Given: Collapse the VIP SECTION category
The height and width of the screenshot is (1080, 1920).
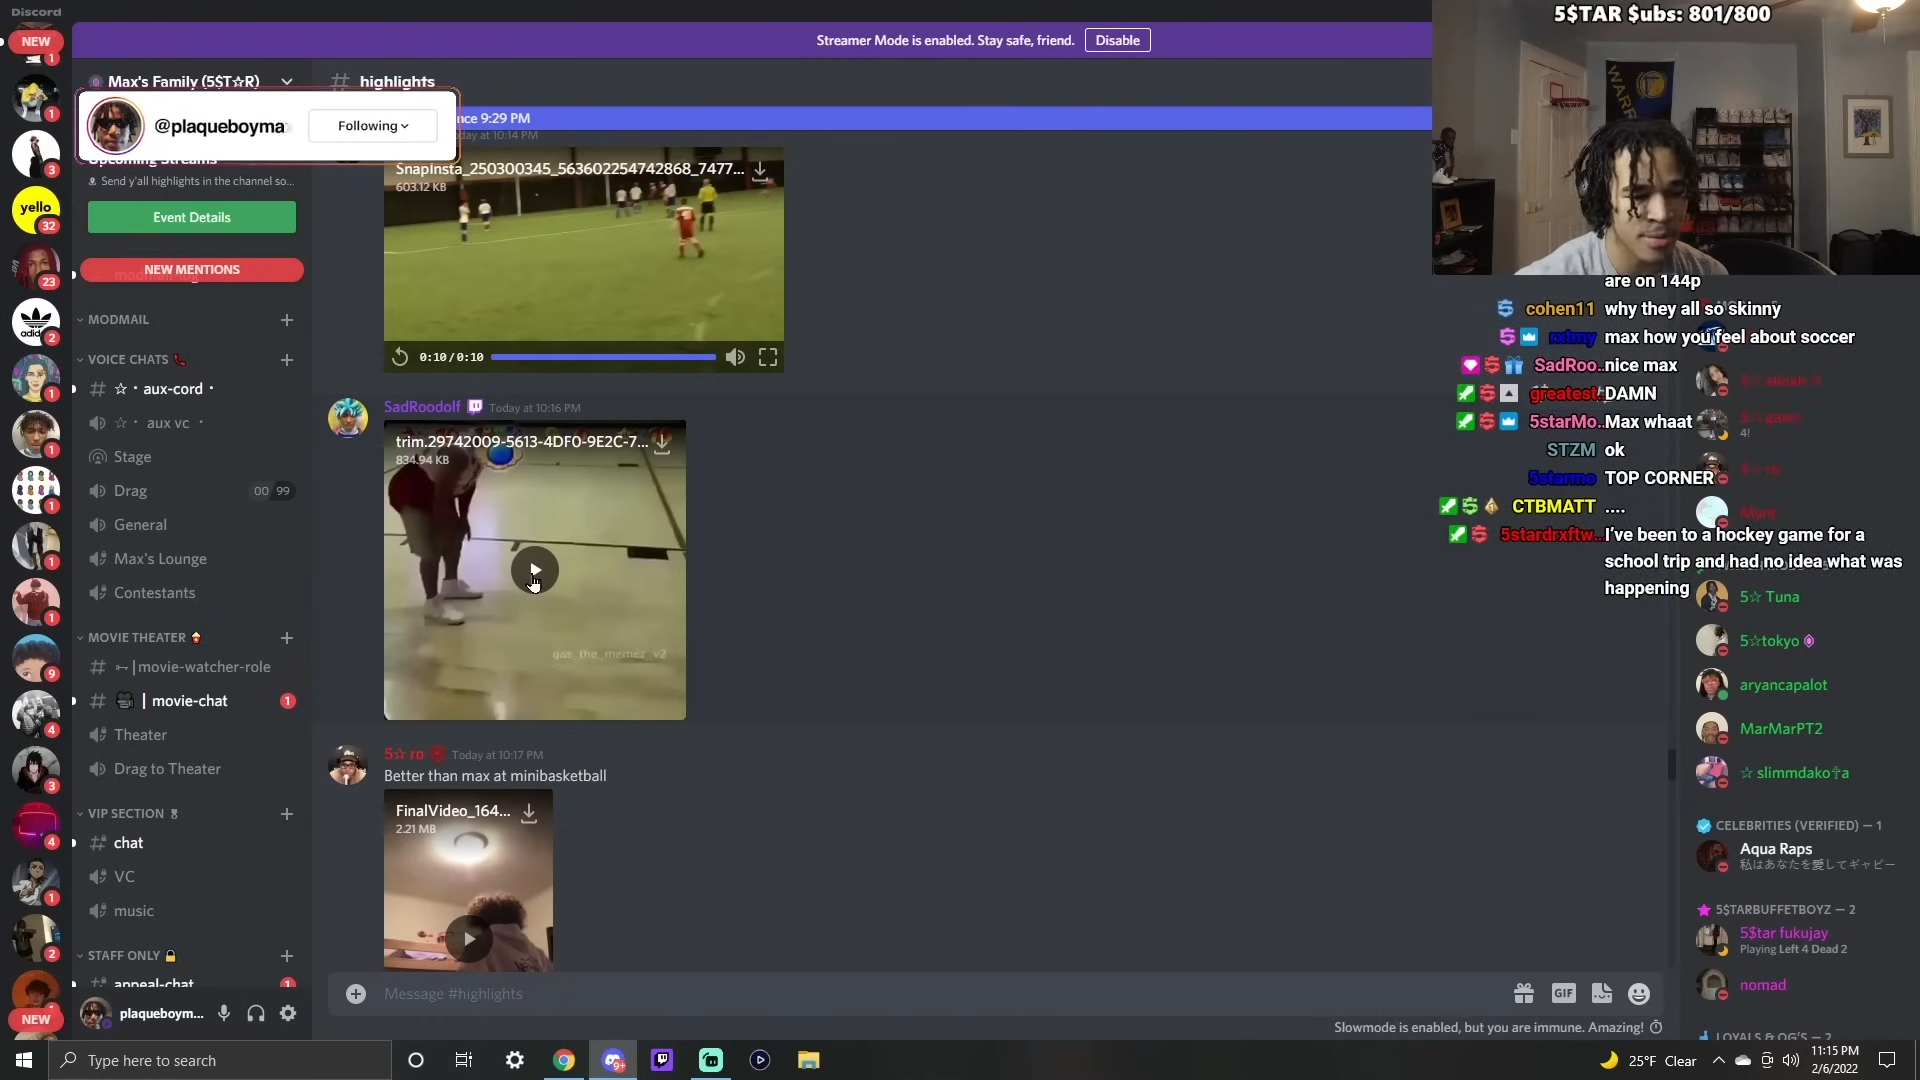Looking at the screenshot, I should pos(127,813).
